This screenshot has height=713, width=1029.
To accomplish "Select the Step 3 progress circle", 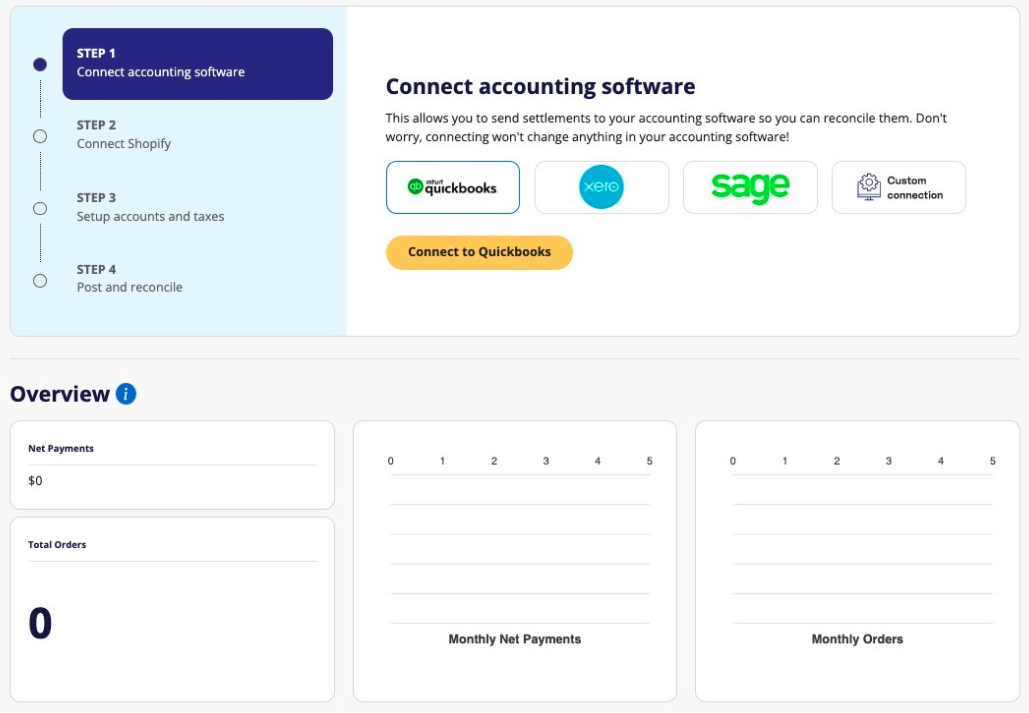I will pyautogui.click(x=40, y=208).
